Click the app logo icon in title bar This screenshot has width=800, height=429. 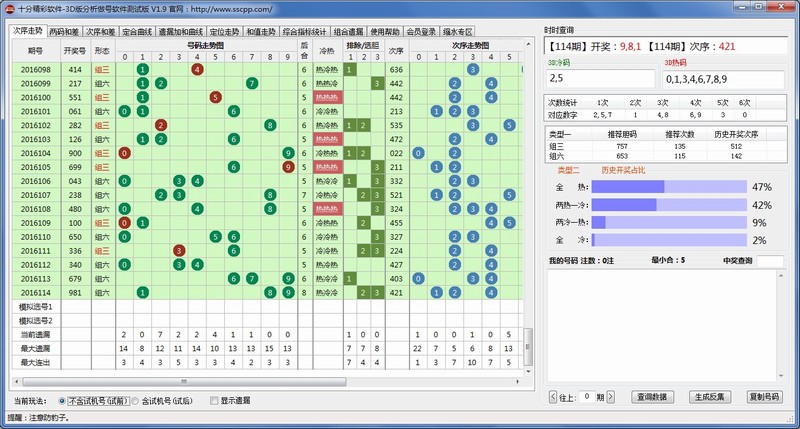tap(9, 8)
